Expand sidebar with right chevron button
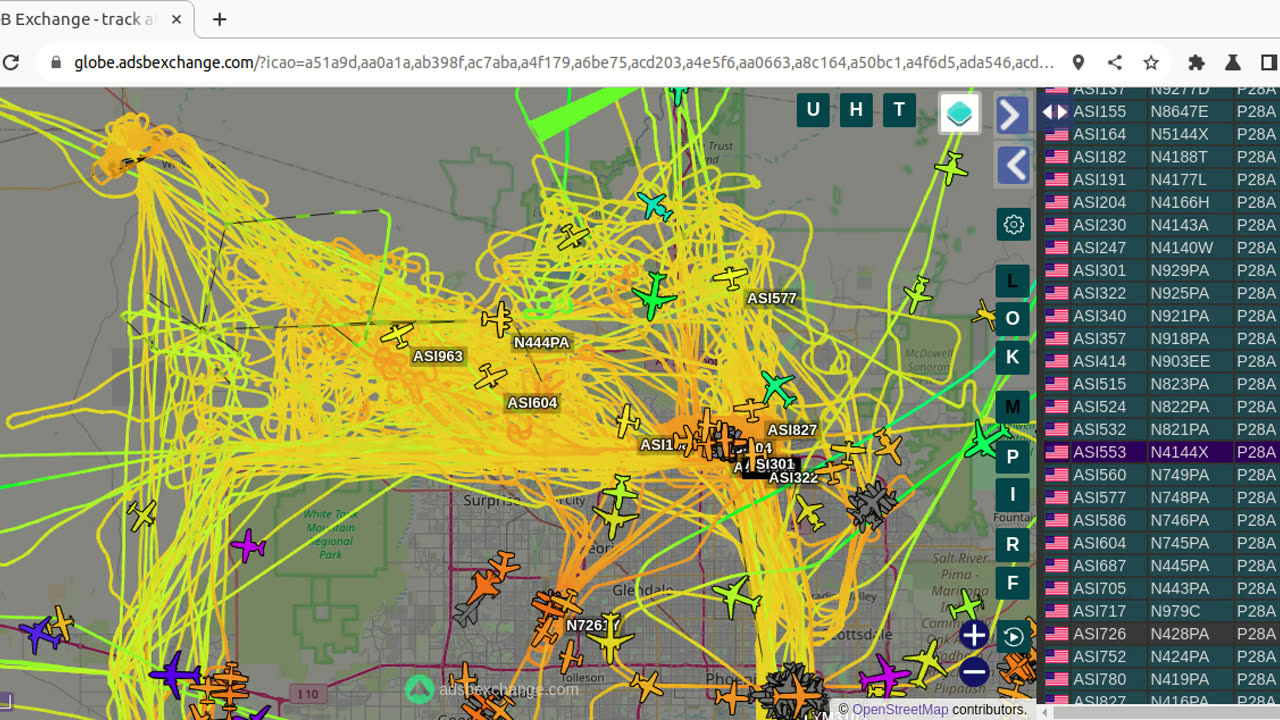Screen dimensions: 1280x720 1013,115
